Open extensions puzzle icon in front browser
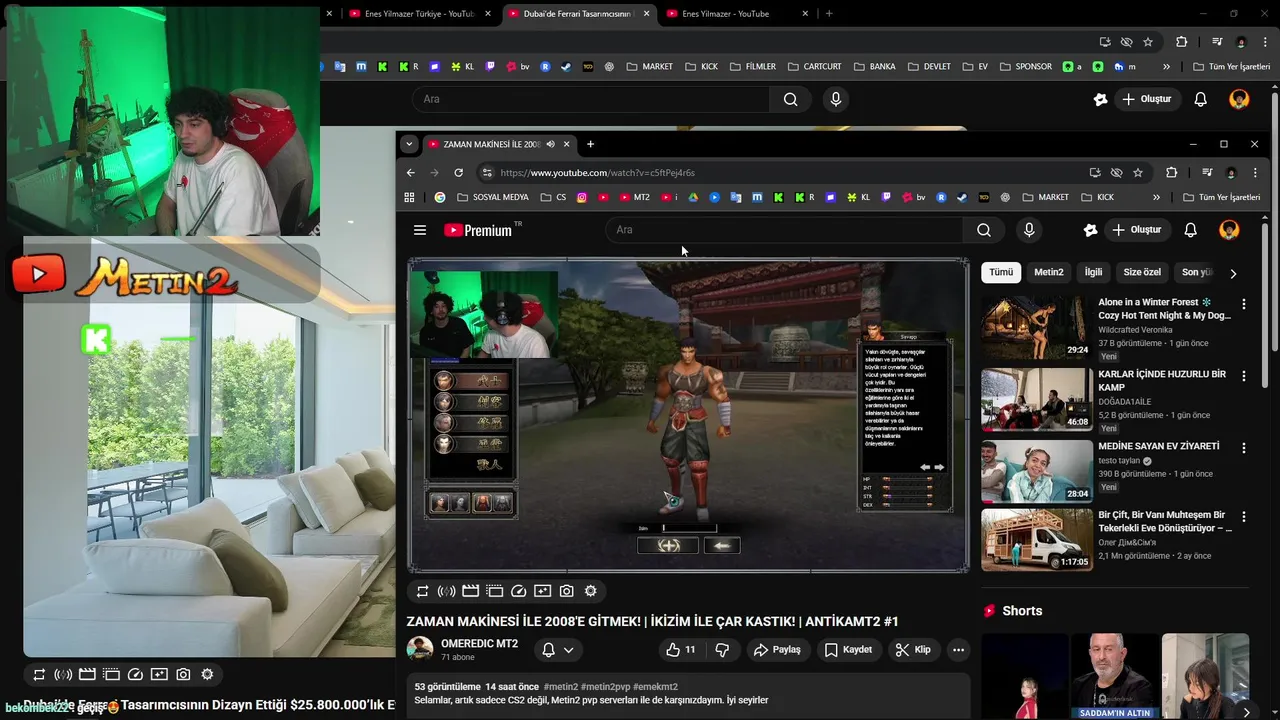1280x720 pixels. point(1172,172)
